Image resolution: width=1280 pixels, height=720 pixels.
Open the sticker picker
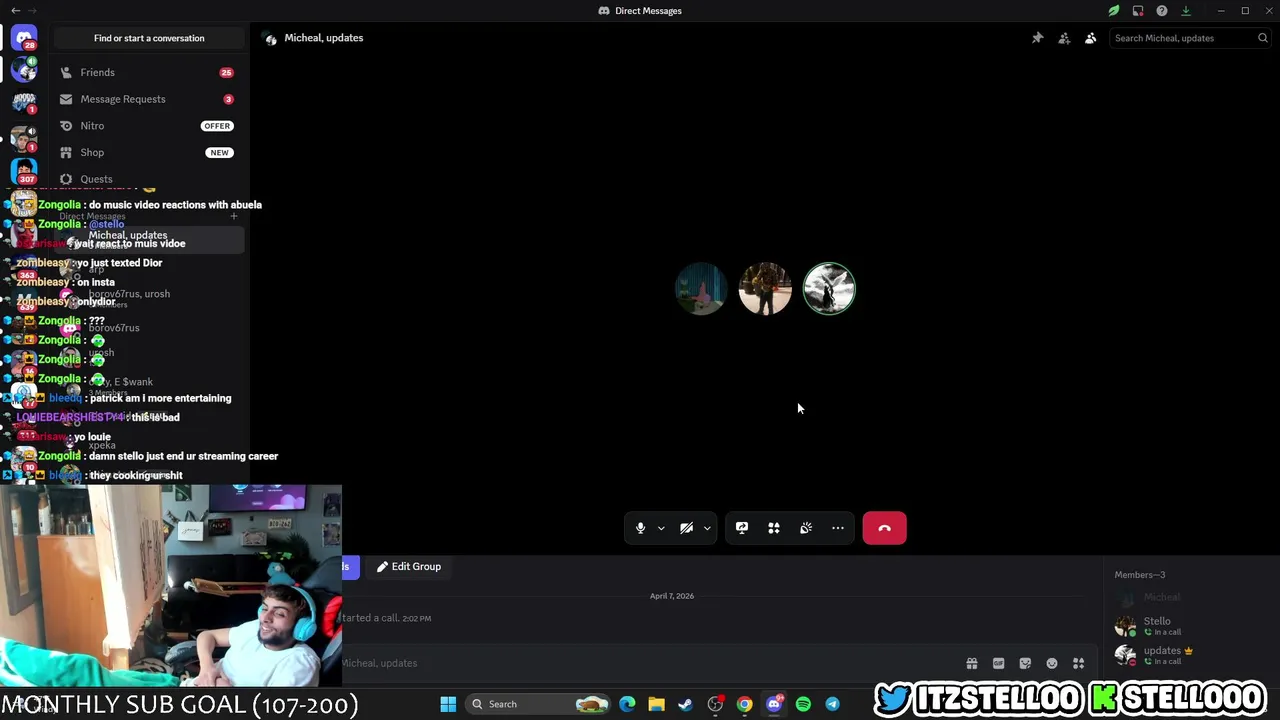coord(1025,663)
